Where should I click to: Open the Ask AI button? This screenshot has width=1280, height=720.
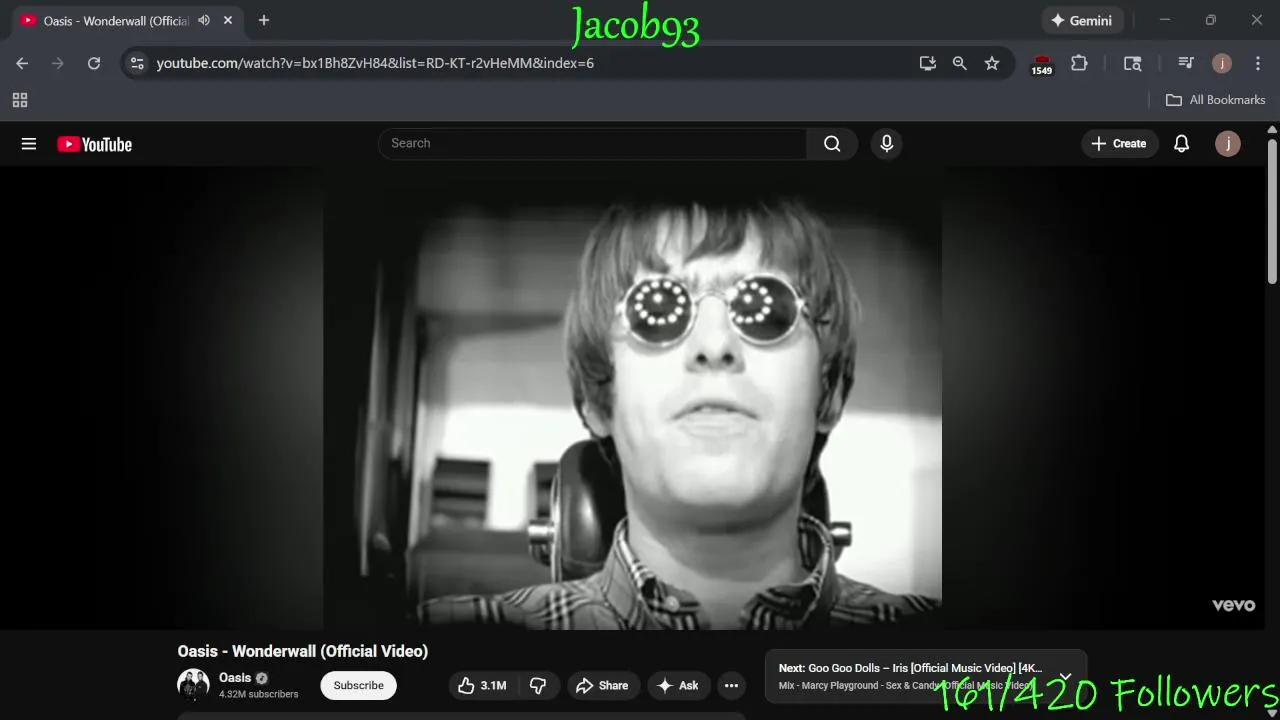pos(678,685)
